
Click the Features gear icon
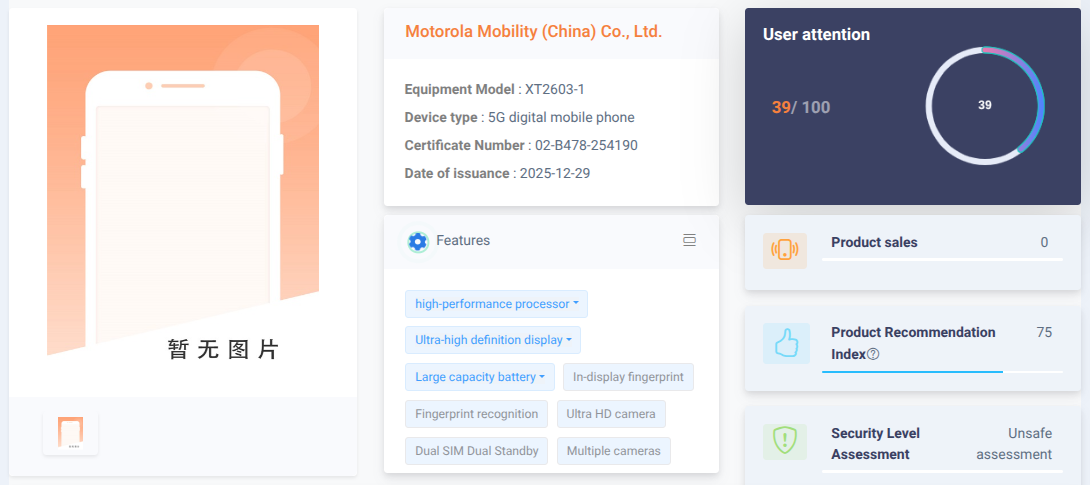pos(418,241)
